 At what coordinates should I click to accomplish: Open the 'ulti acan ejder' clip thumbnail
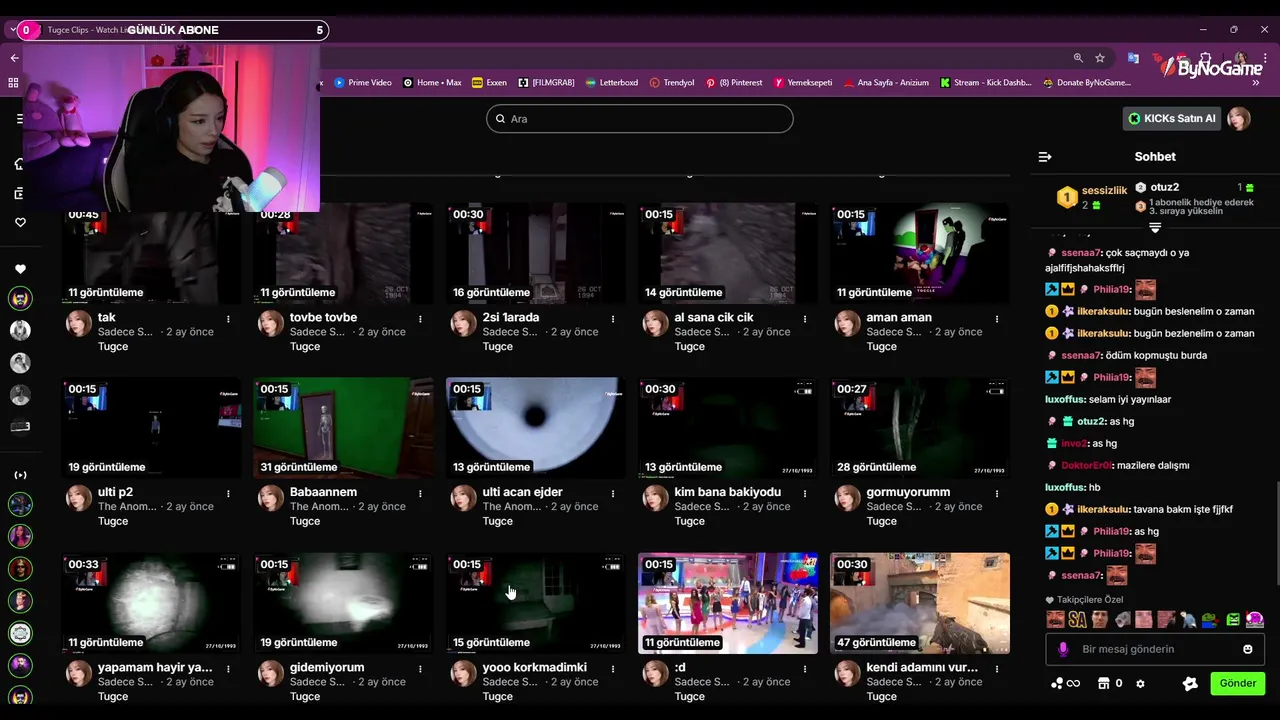[535, 427]
